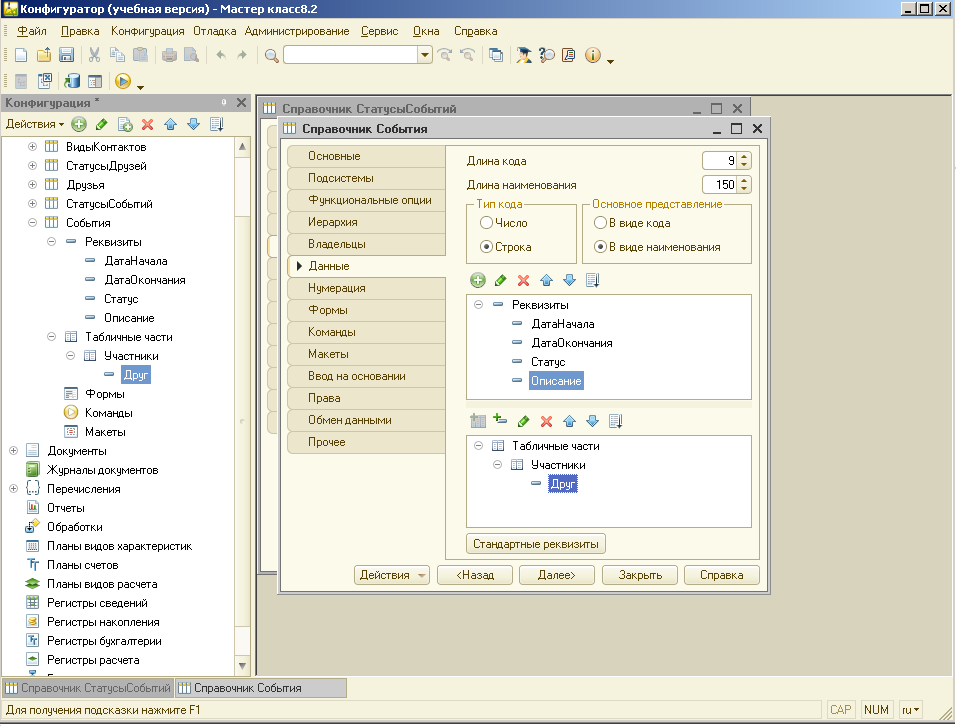Viewport: 956px width, 726px height.
Task: Add new attribute with green plus above Реквизиты
Action: click(478, 281)
